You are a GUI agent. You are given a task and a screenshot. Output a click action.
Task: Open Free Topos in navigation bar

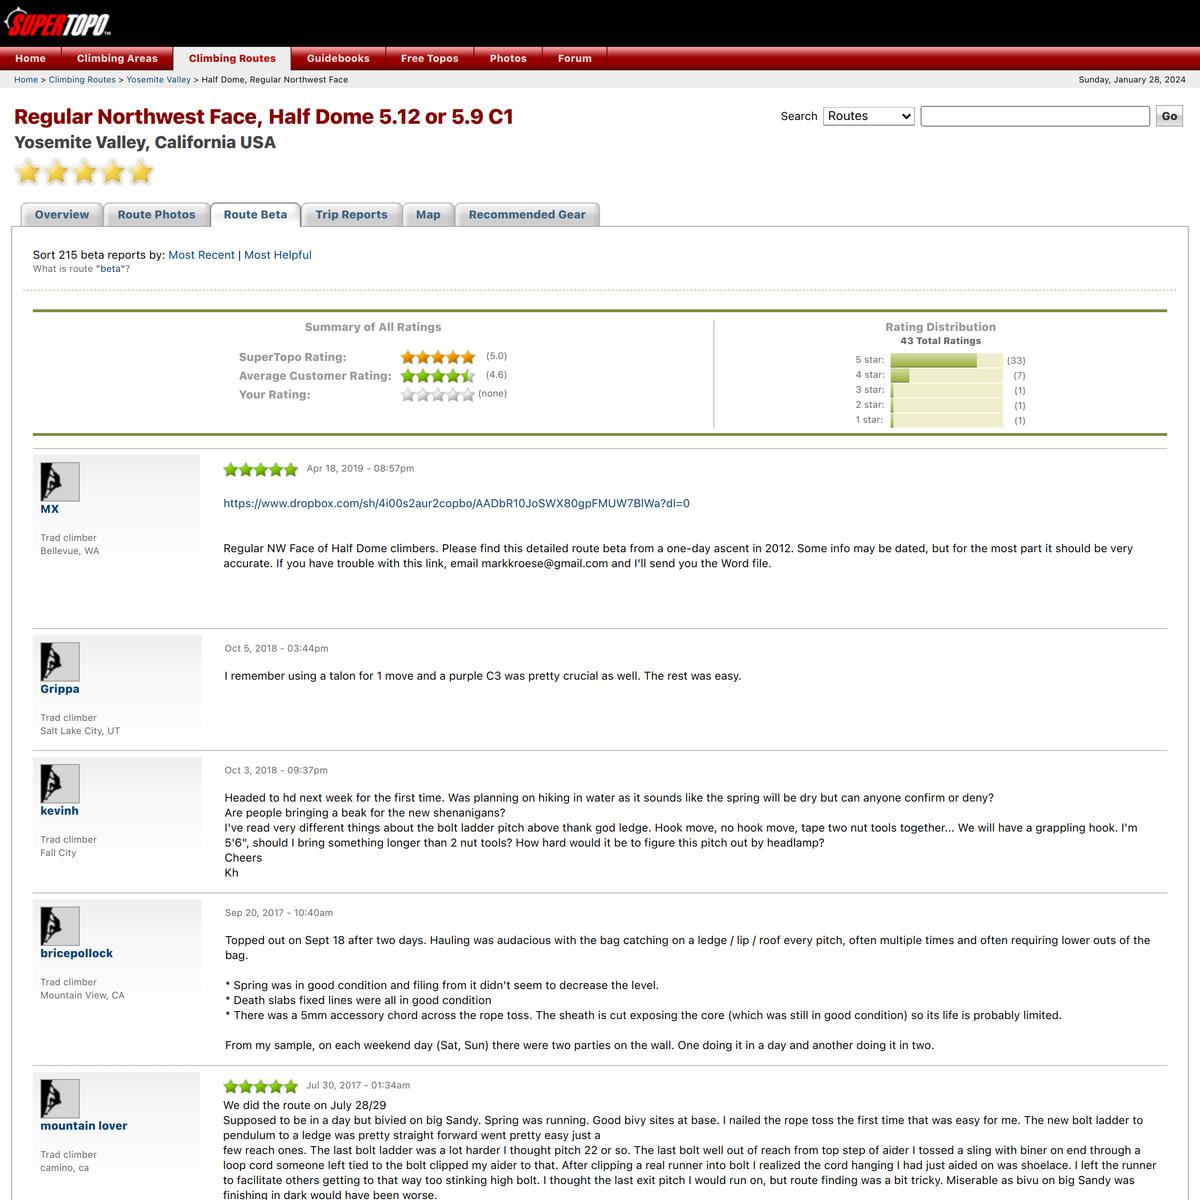pyautogui.click(x=429, y=58)
